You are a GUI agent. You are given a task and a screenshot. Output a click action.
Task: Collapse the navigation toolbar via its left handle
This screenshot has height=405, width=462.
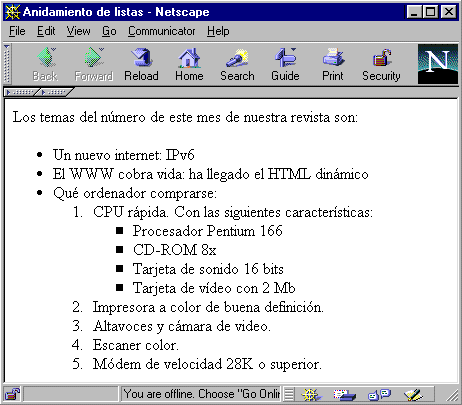click(7, 64)
